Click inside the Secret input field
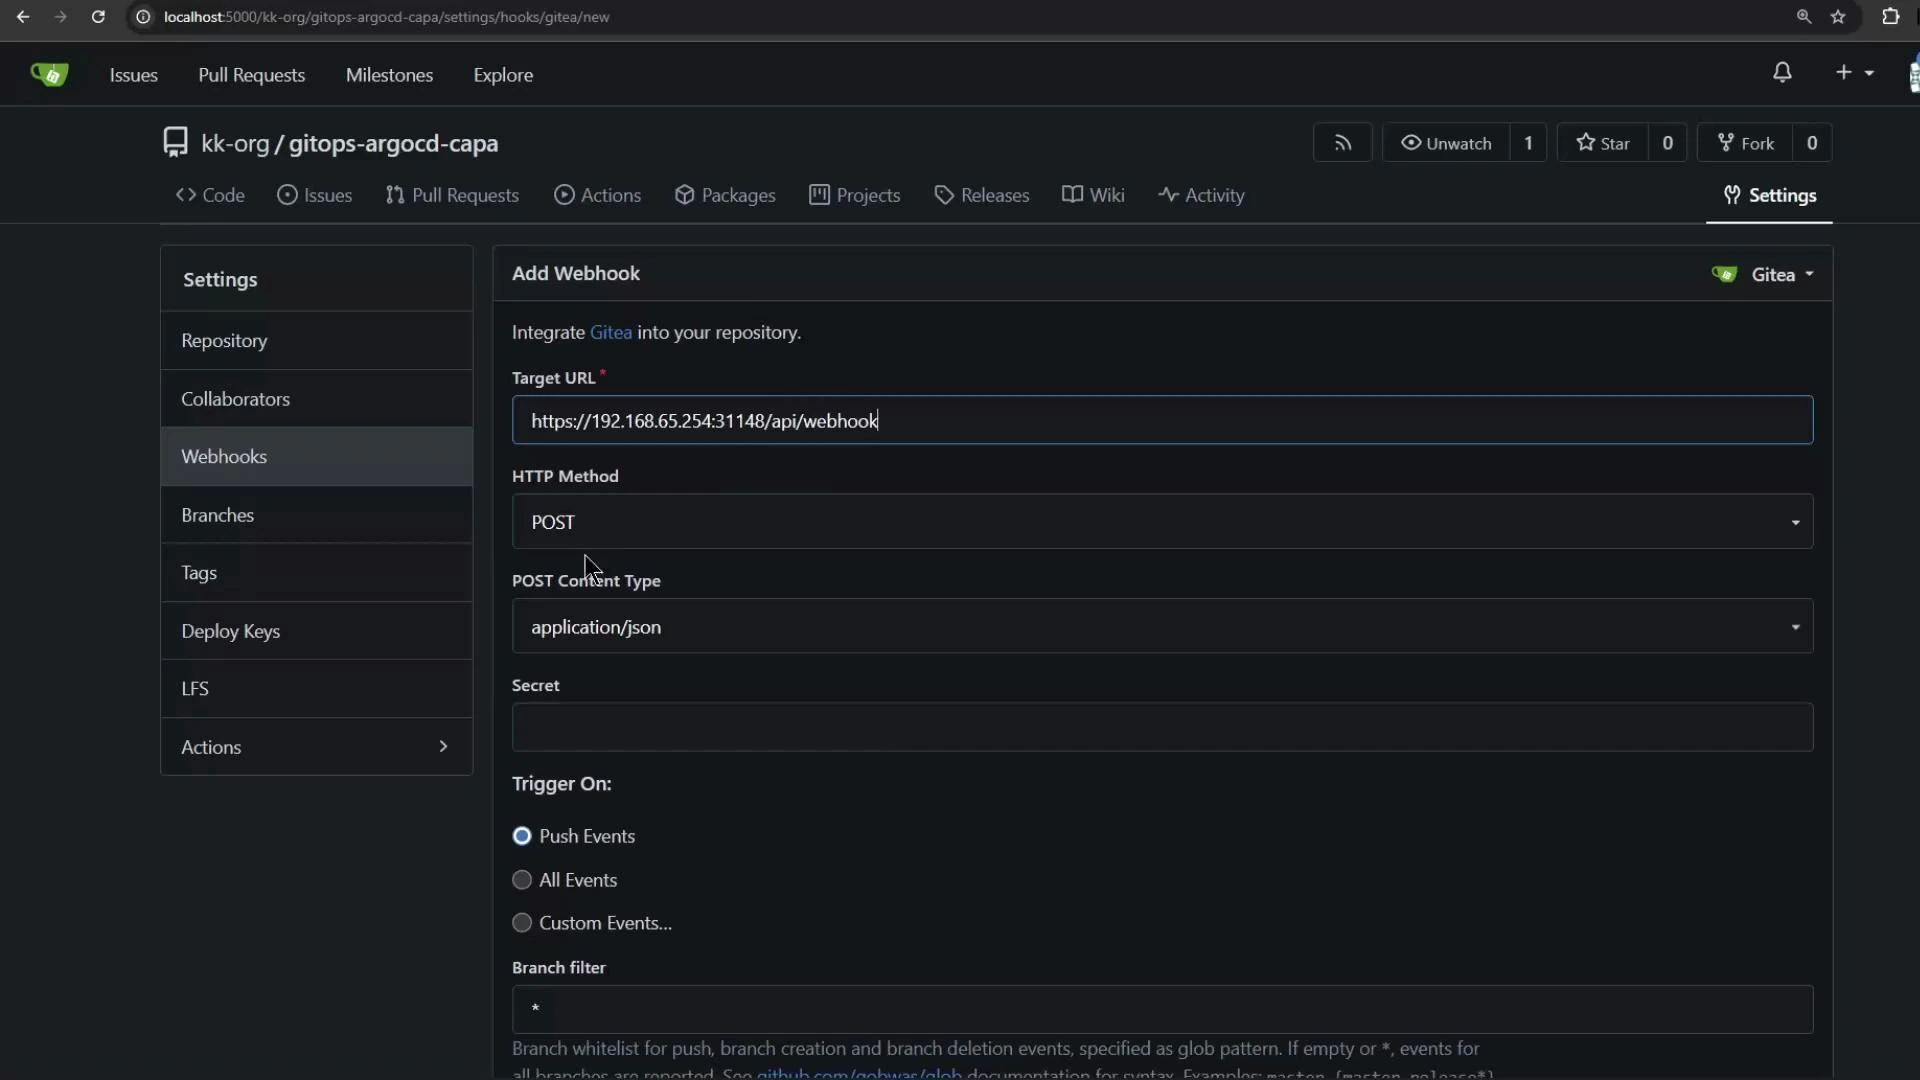This screenshot has height=1080, width=1920. (x=1162, y=727)
